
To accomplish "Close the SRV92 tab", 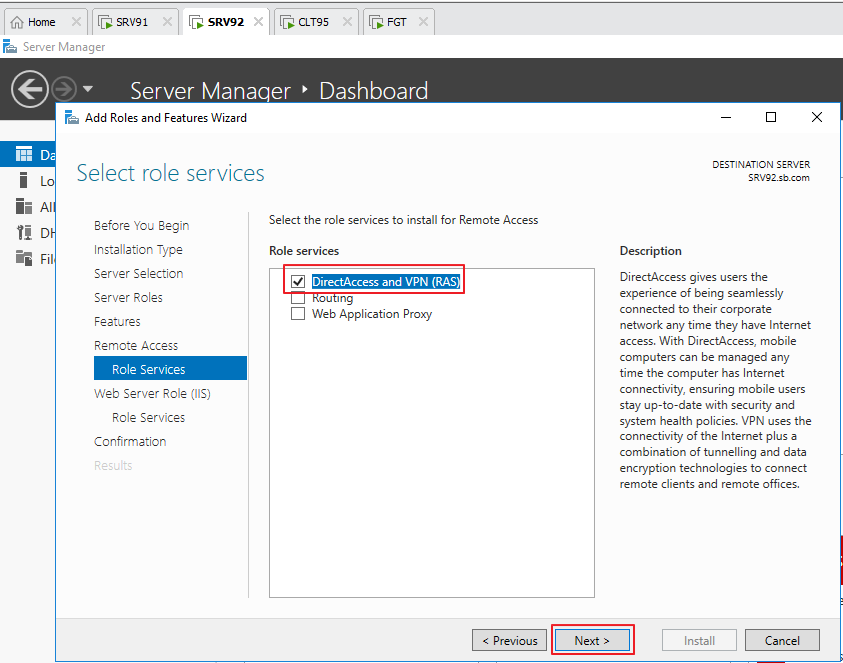I will click(258, 22).
